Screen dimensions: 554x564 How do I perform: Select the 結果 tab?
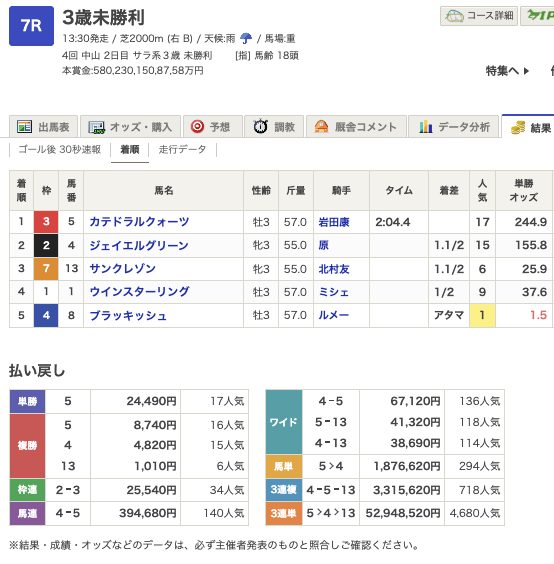528,127
